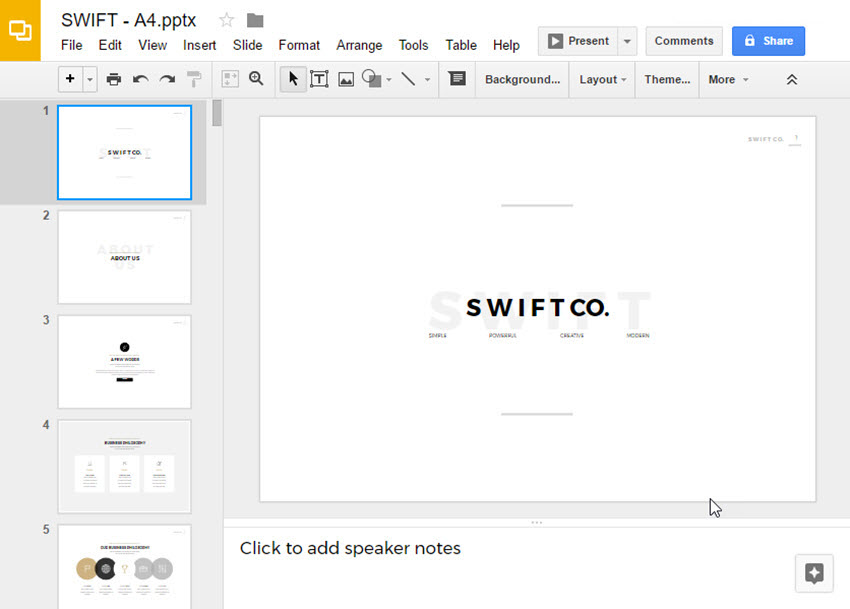Select slide 3 in the filmstrip
This screenshot has width=850, height=609.
(x=124, y=362)
